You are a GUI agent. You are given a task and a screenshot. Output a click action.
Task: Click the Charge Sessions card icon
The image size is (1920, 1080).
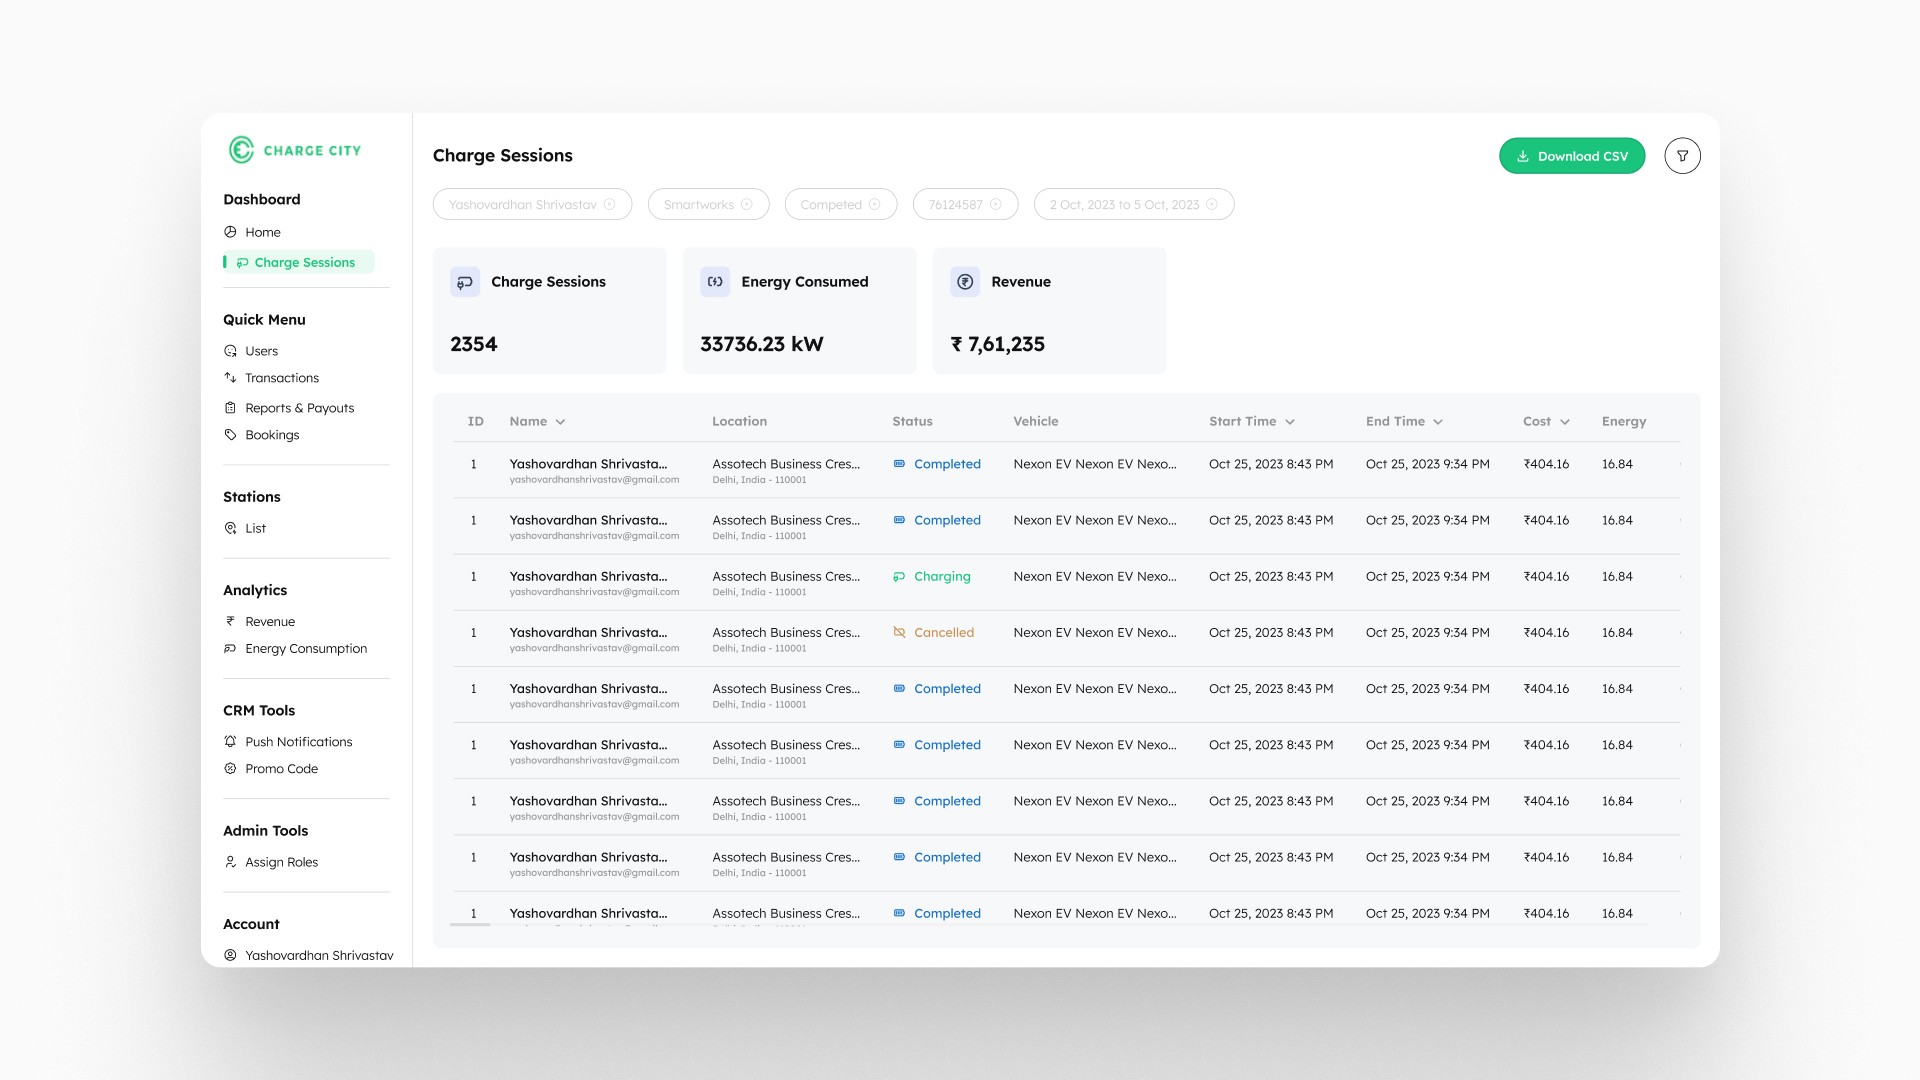[465, 282]
